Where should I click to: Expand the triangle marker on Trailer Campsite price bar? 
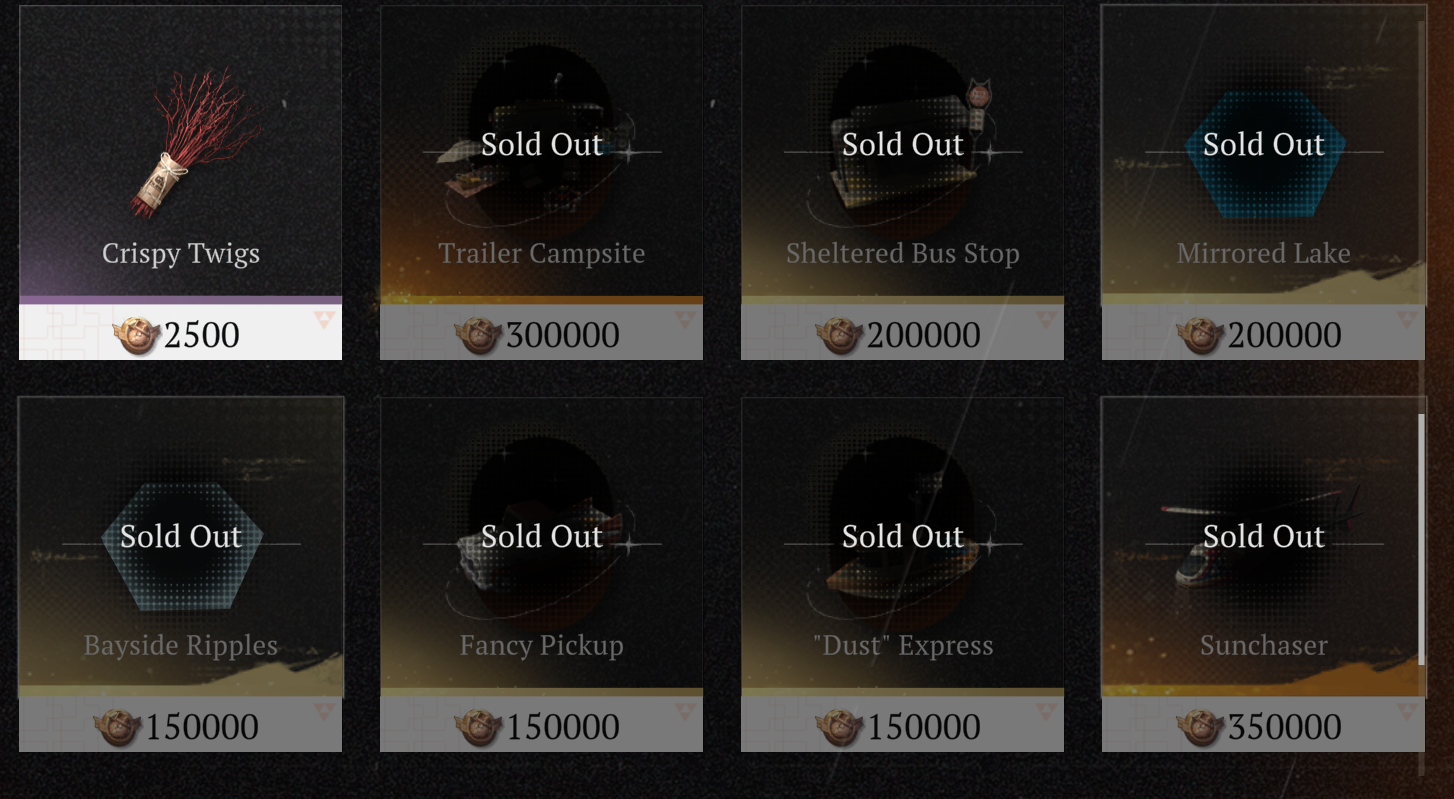[684, 320]
